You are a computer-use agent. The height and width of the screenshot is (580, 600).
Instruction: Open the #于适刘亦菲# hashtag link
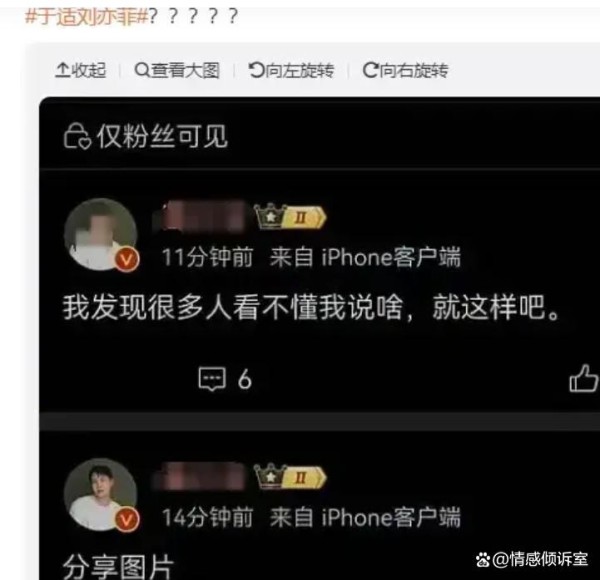86,16
